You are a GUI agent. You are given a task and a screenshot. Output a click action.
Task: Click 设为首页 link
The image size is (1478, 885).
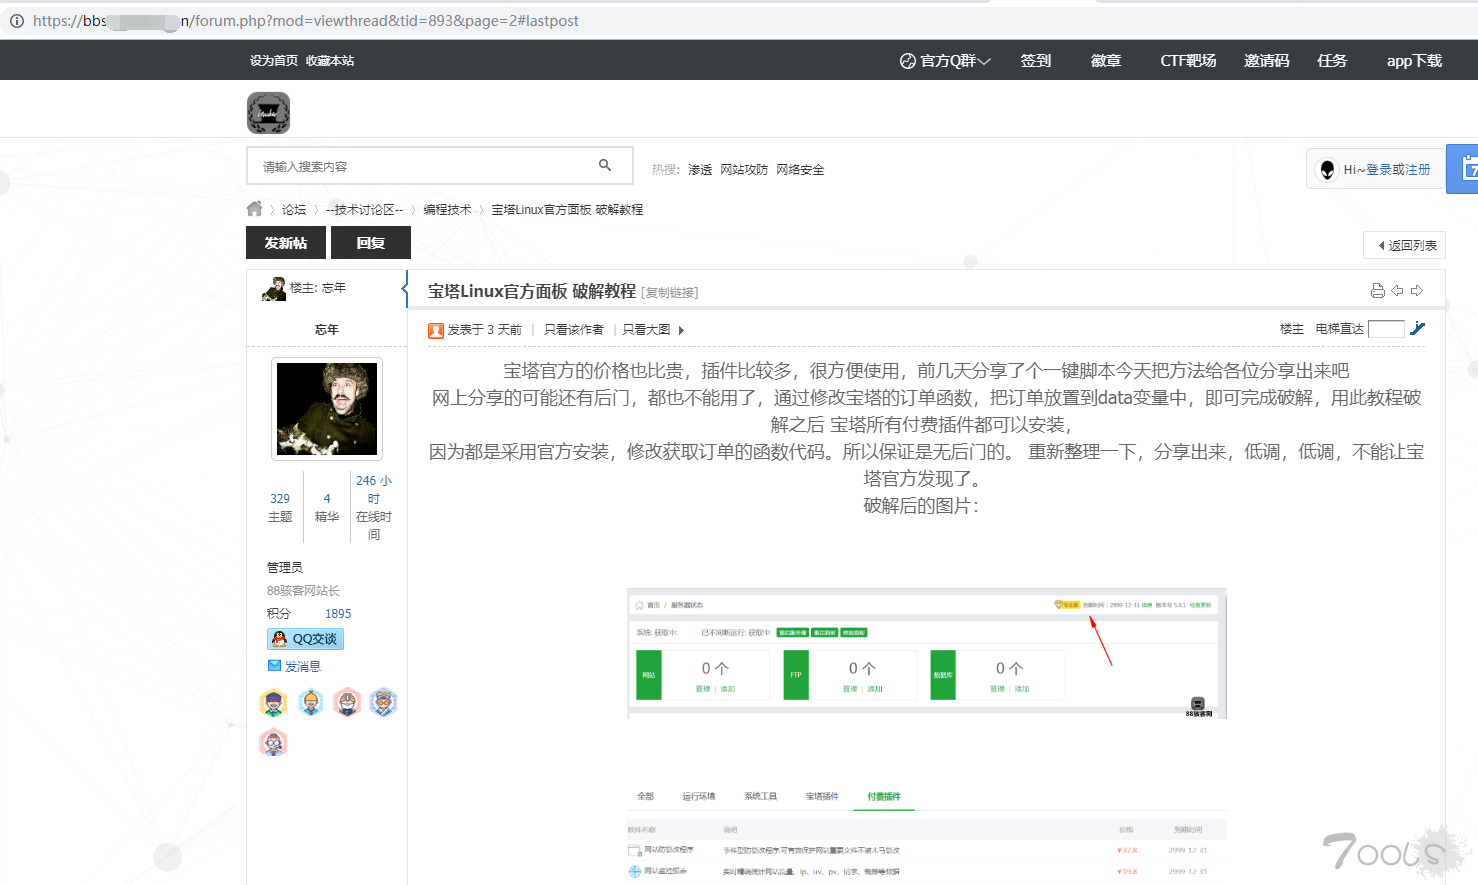[274, 61]
